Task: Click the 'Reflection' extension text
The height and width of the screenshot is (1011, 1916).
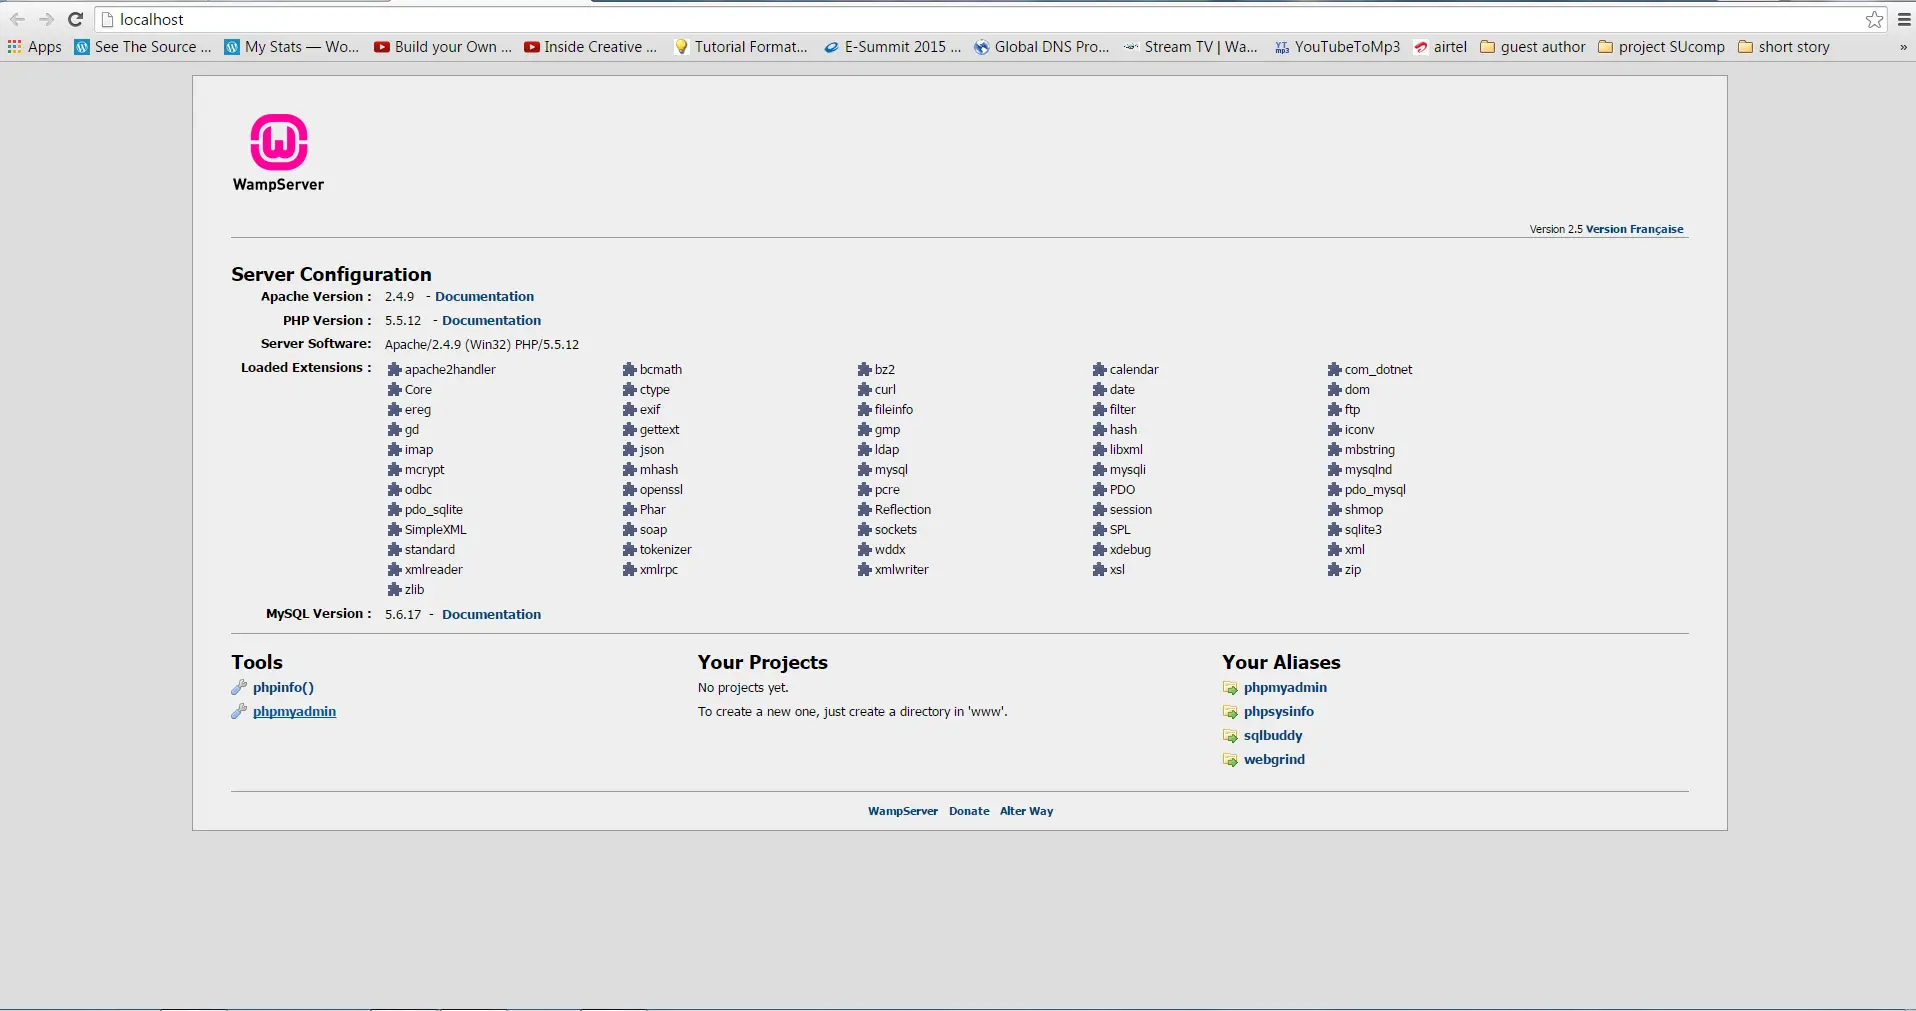Action: [x=903, y=509]
